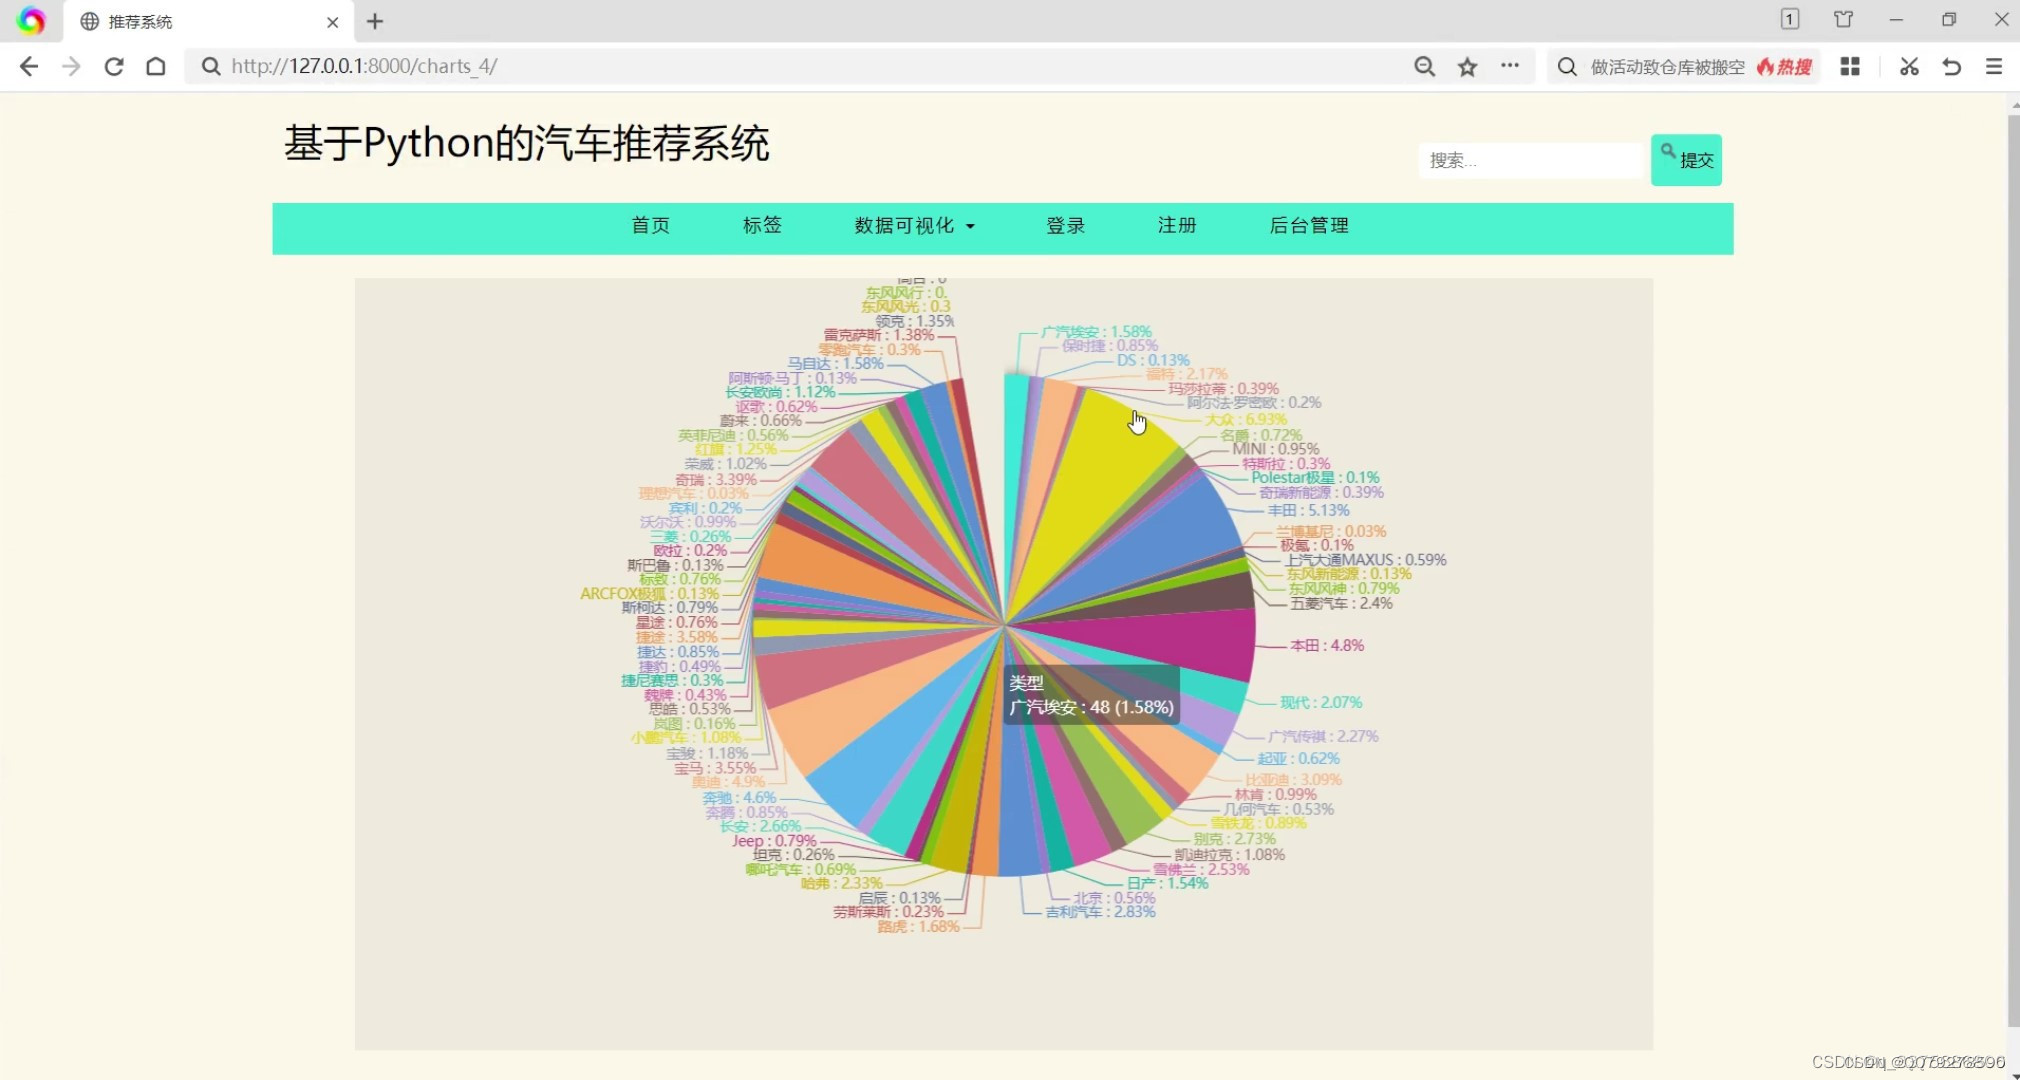
Task: Go to browser home page icon
Action: (x=156, y=66)
